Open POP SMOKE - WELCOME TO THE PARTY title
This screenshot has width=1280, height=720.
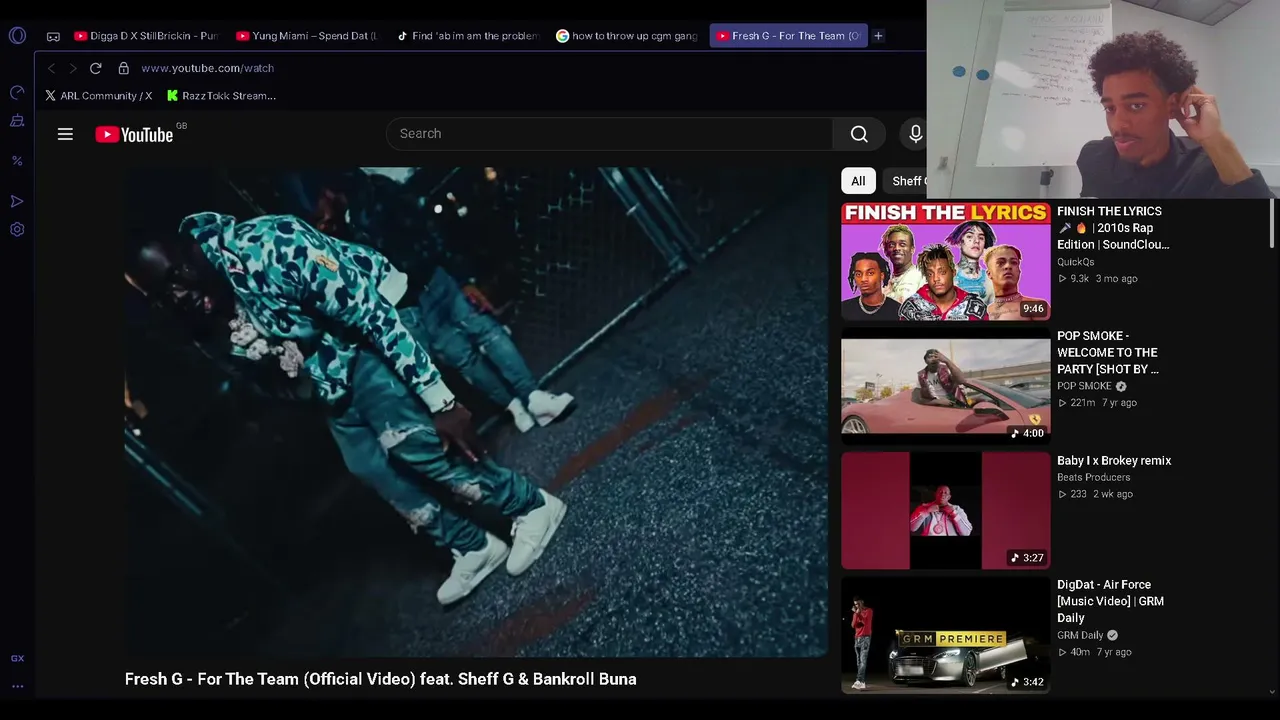1108,352
